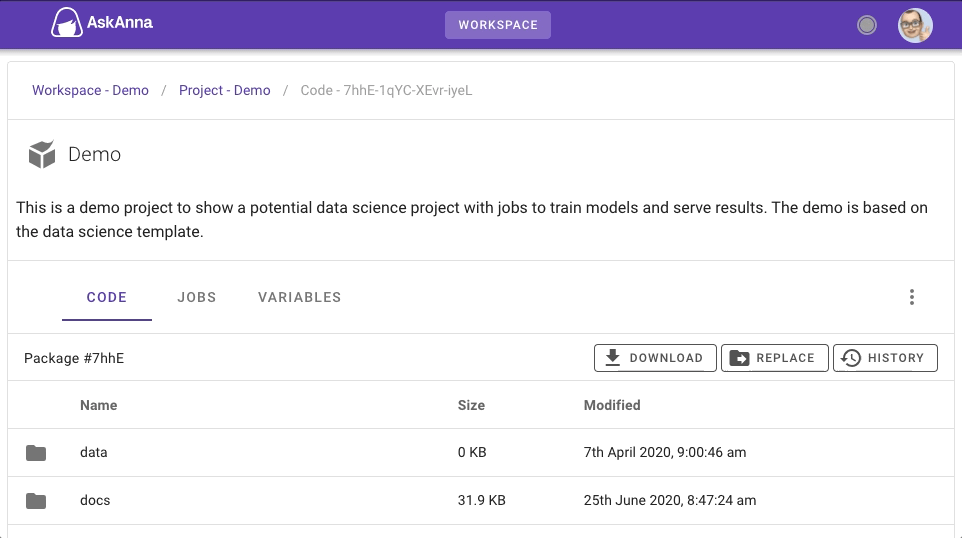
Task: Sort by Size column header
Action: [471, 405]
